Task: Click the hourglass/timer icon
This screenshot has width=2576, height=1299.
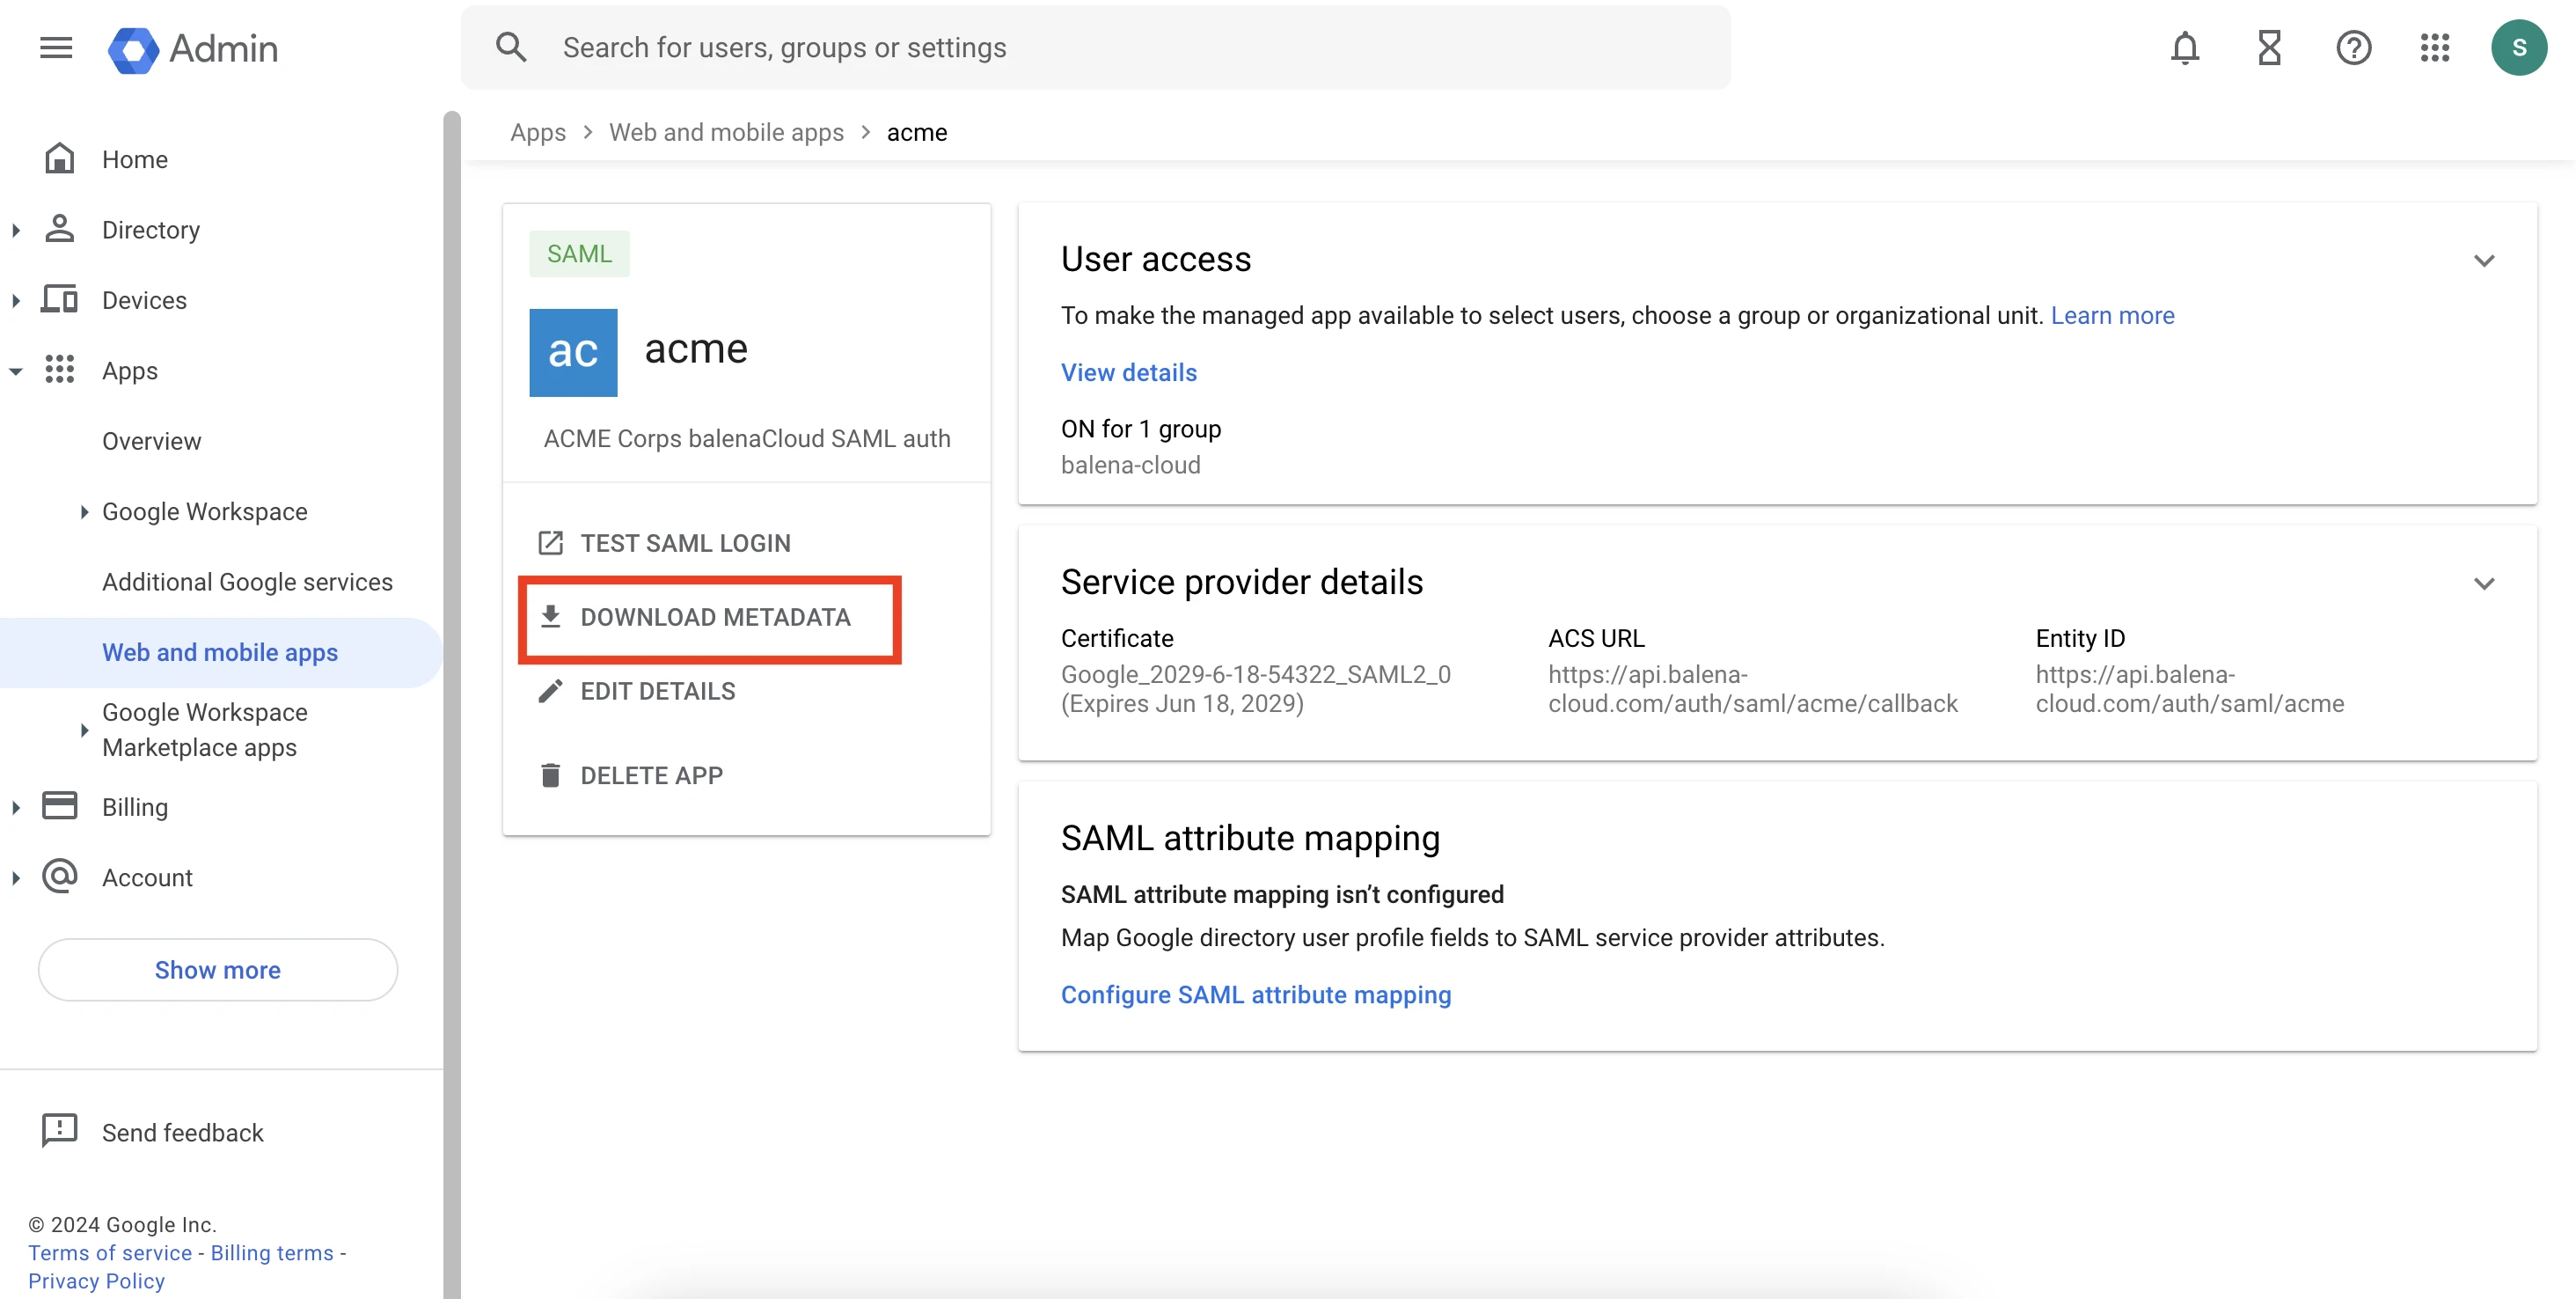Action: coord(2268,47)
